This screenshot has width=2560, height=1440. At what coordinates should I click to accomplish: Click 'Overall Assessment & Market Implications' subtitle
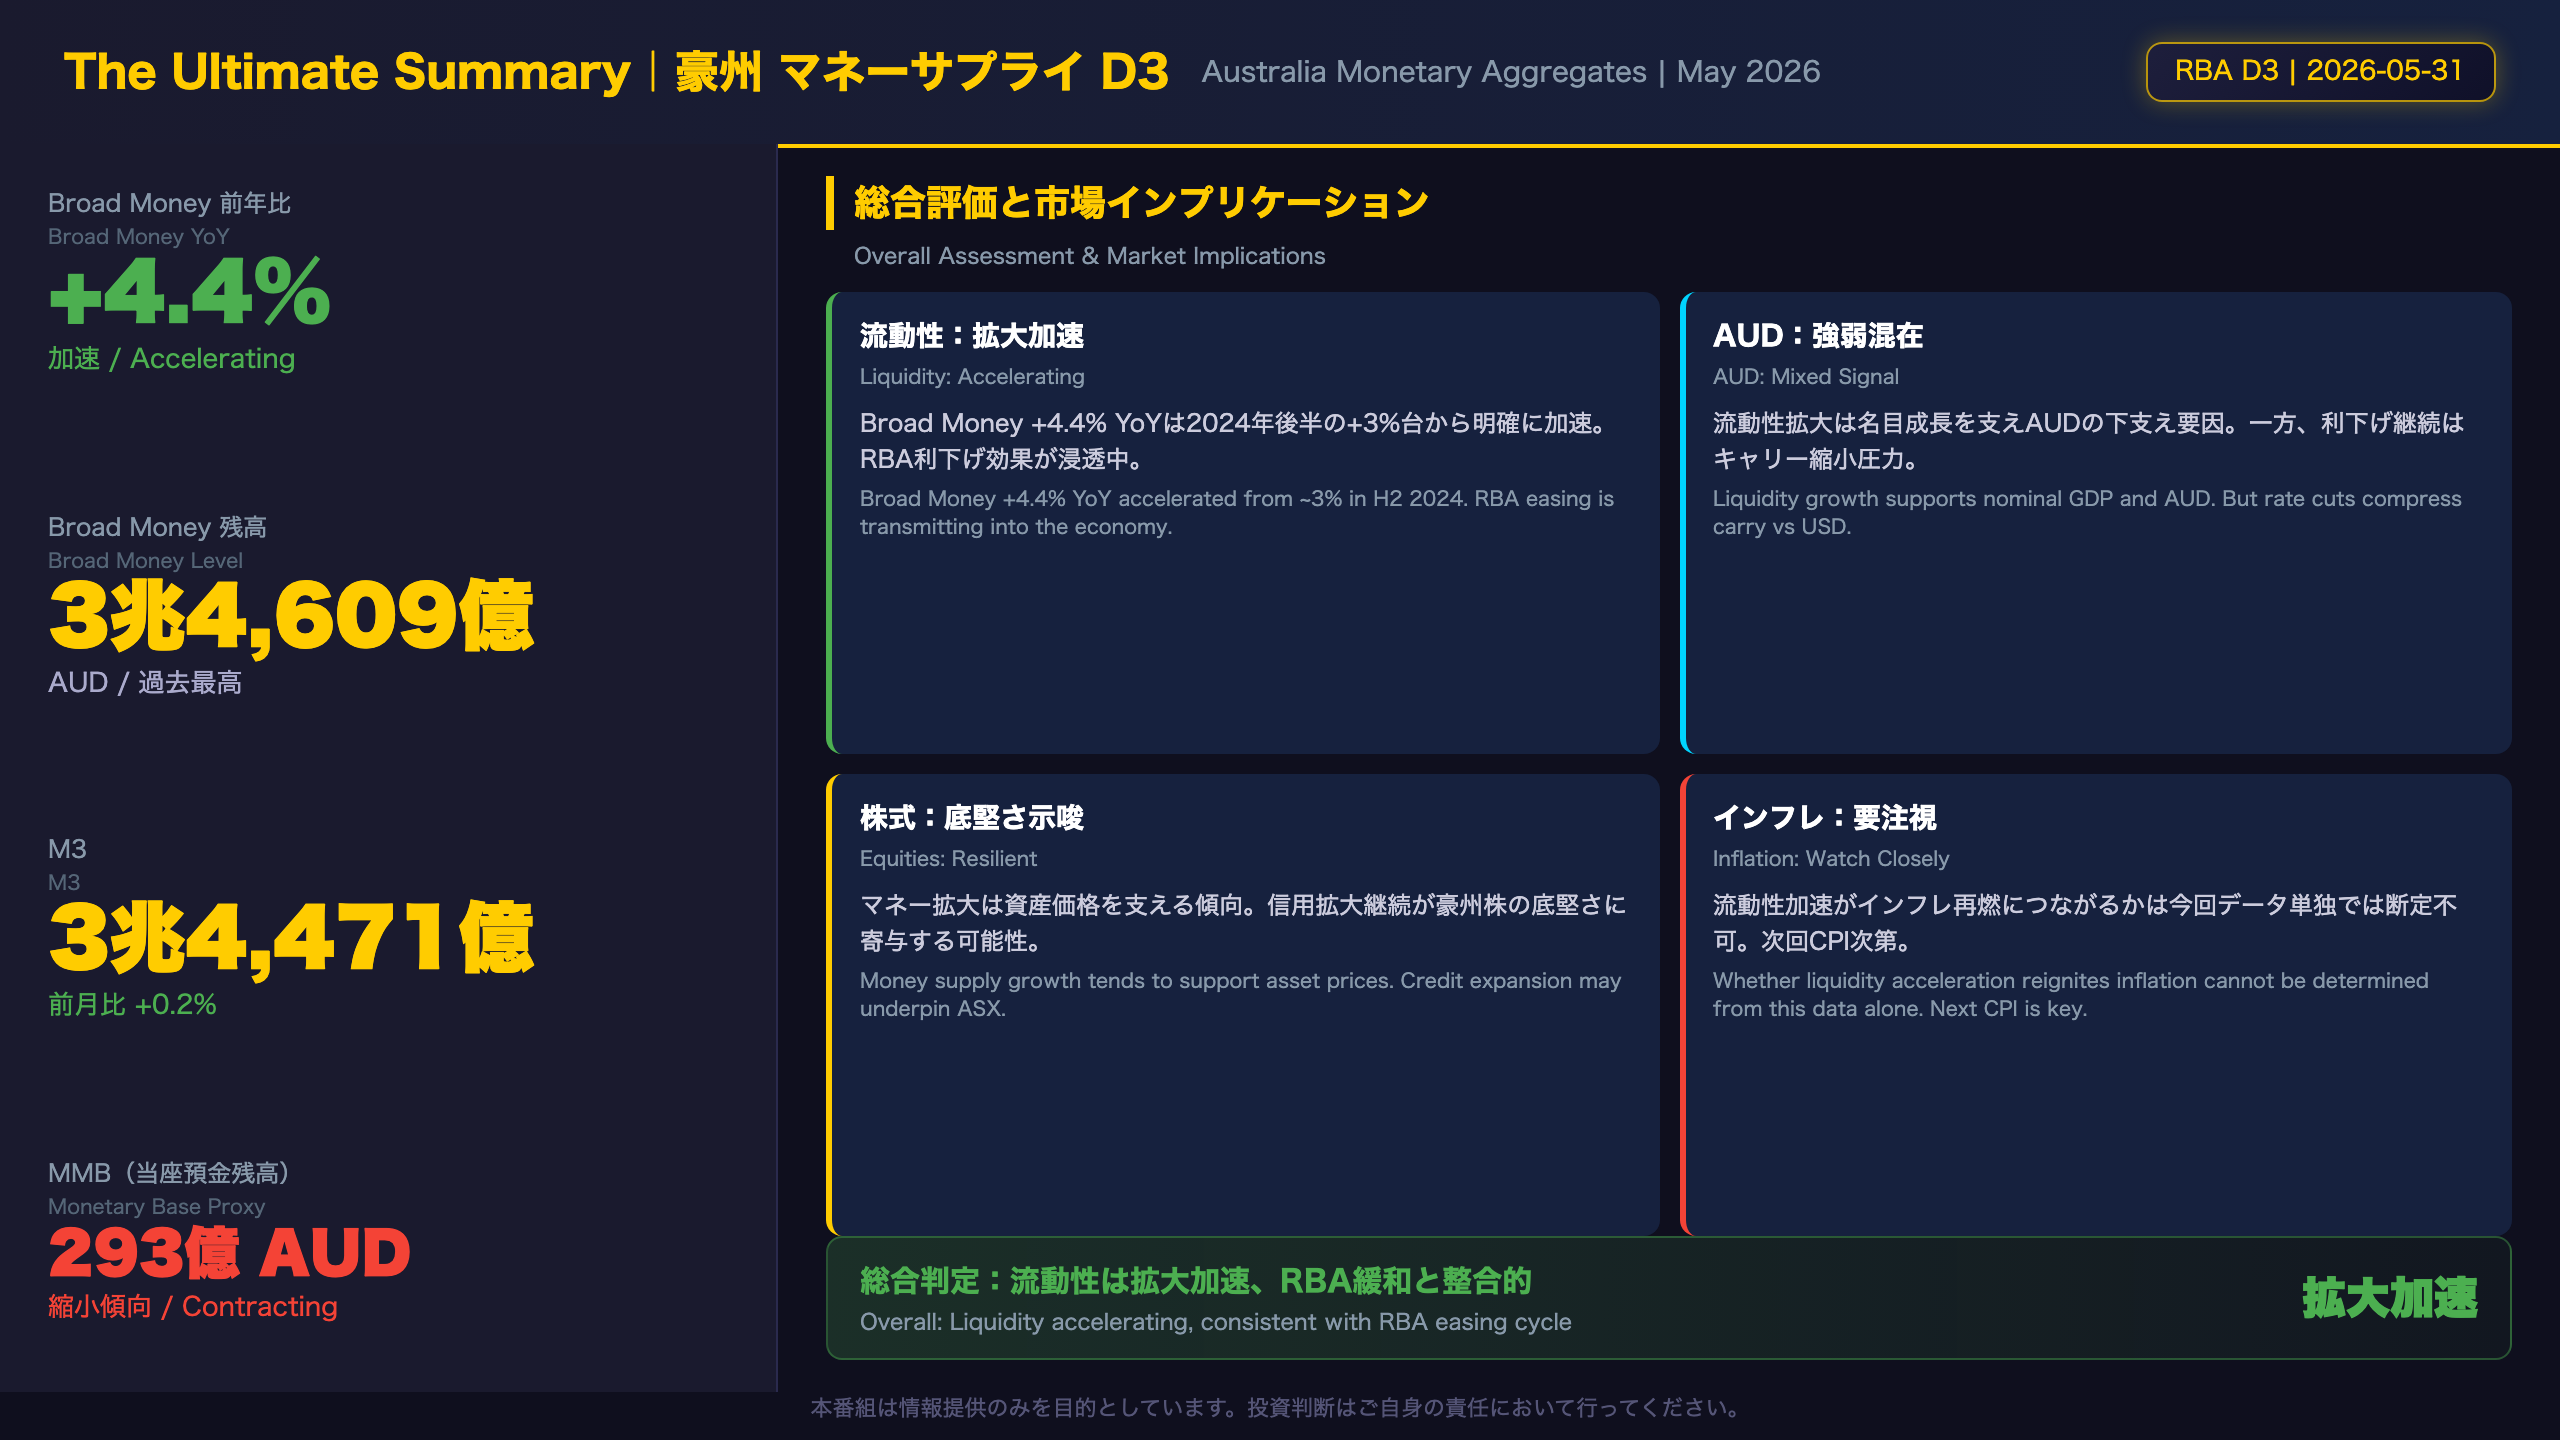click(1089, 256)
